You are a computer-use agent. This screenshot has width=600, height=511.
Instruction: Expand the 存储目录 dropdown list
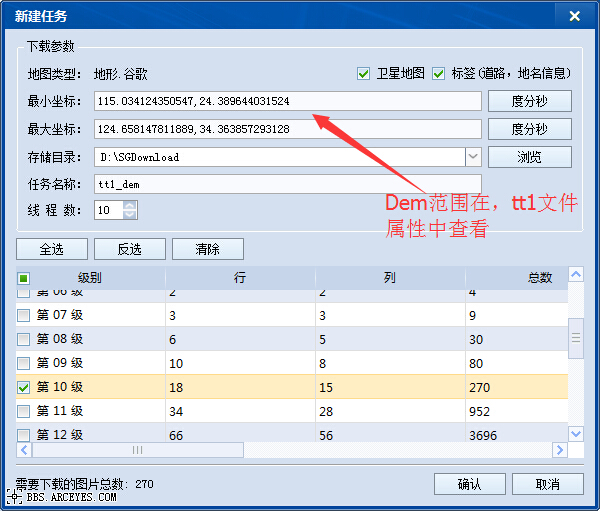click(473, 157)
